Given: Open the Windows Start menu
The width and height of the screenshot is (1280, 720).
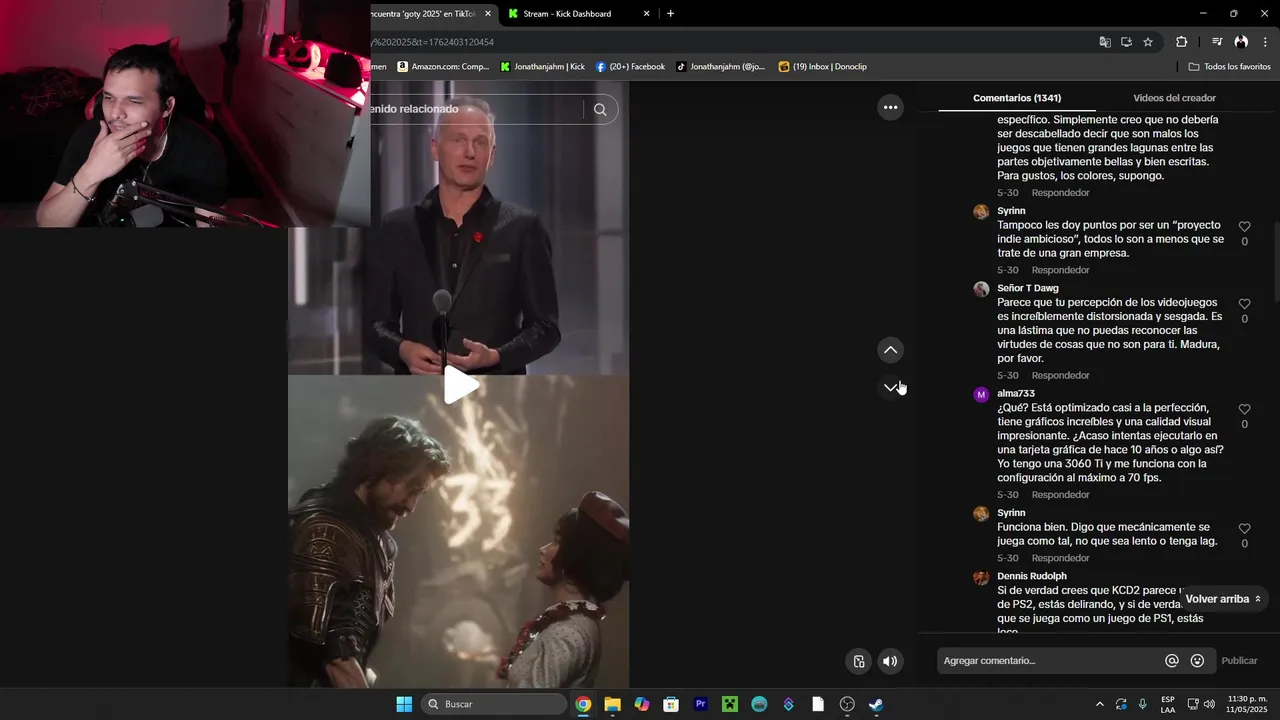Looking at the screenshot, I should point(404,704).
